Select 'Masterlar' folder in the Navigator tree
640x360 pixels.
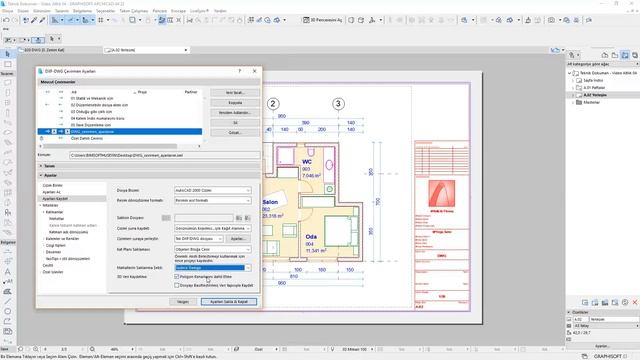[x=591, y=102]
